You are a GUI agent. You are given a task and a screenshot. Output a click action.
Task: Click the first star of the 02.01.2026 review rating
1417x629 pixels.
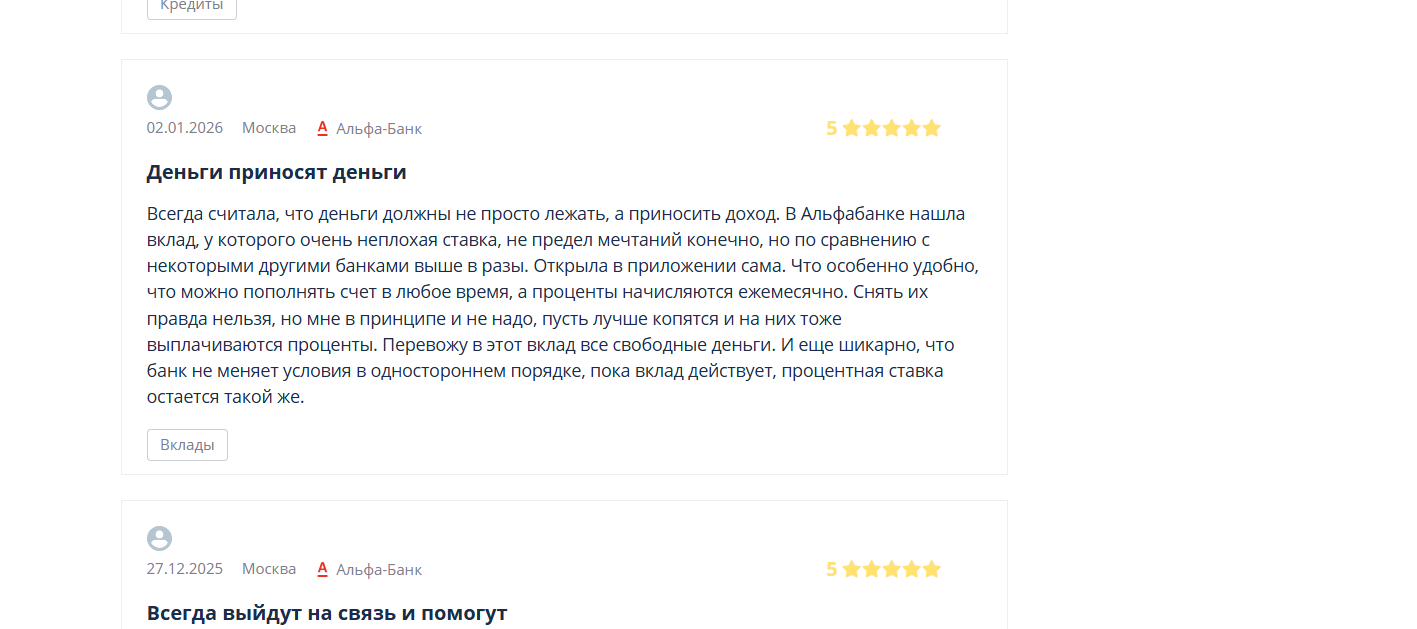[x=852, y=128]
